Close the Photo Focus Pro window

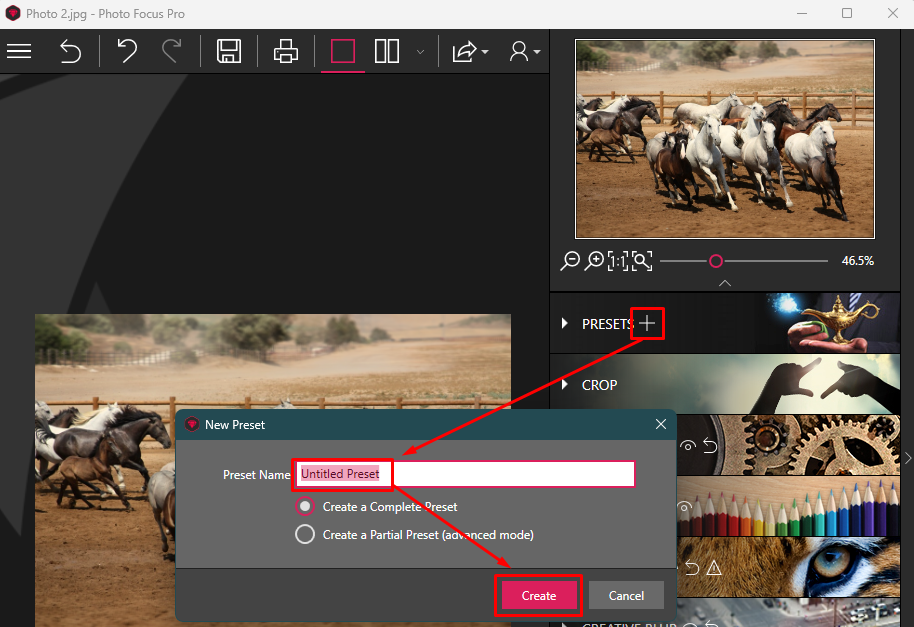click(892, 13)
